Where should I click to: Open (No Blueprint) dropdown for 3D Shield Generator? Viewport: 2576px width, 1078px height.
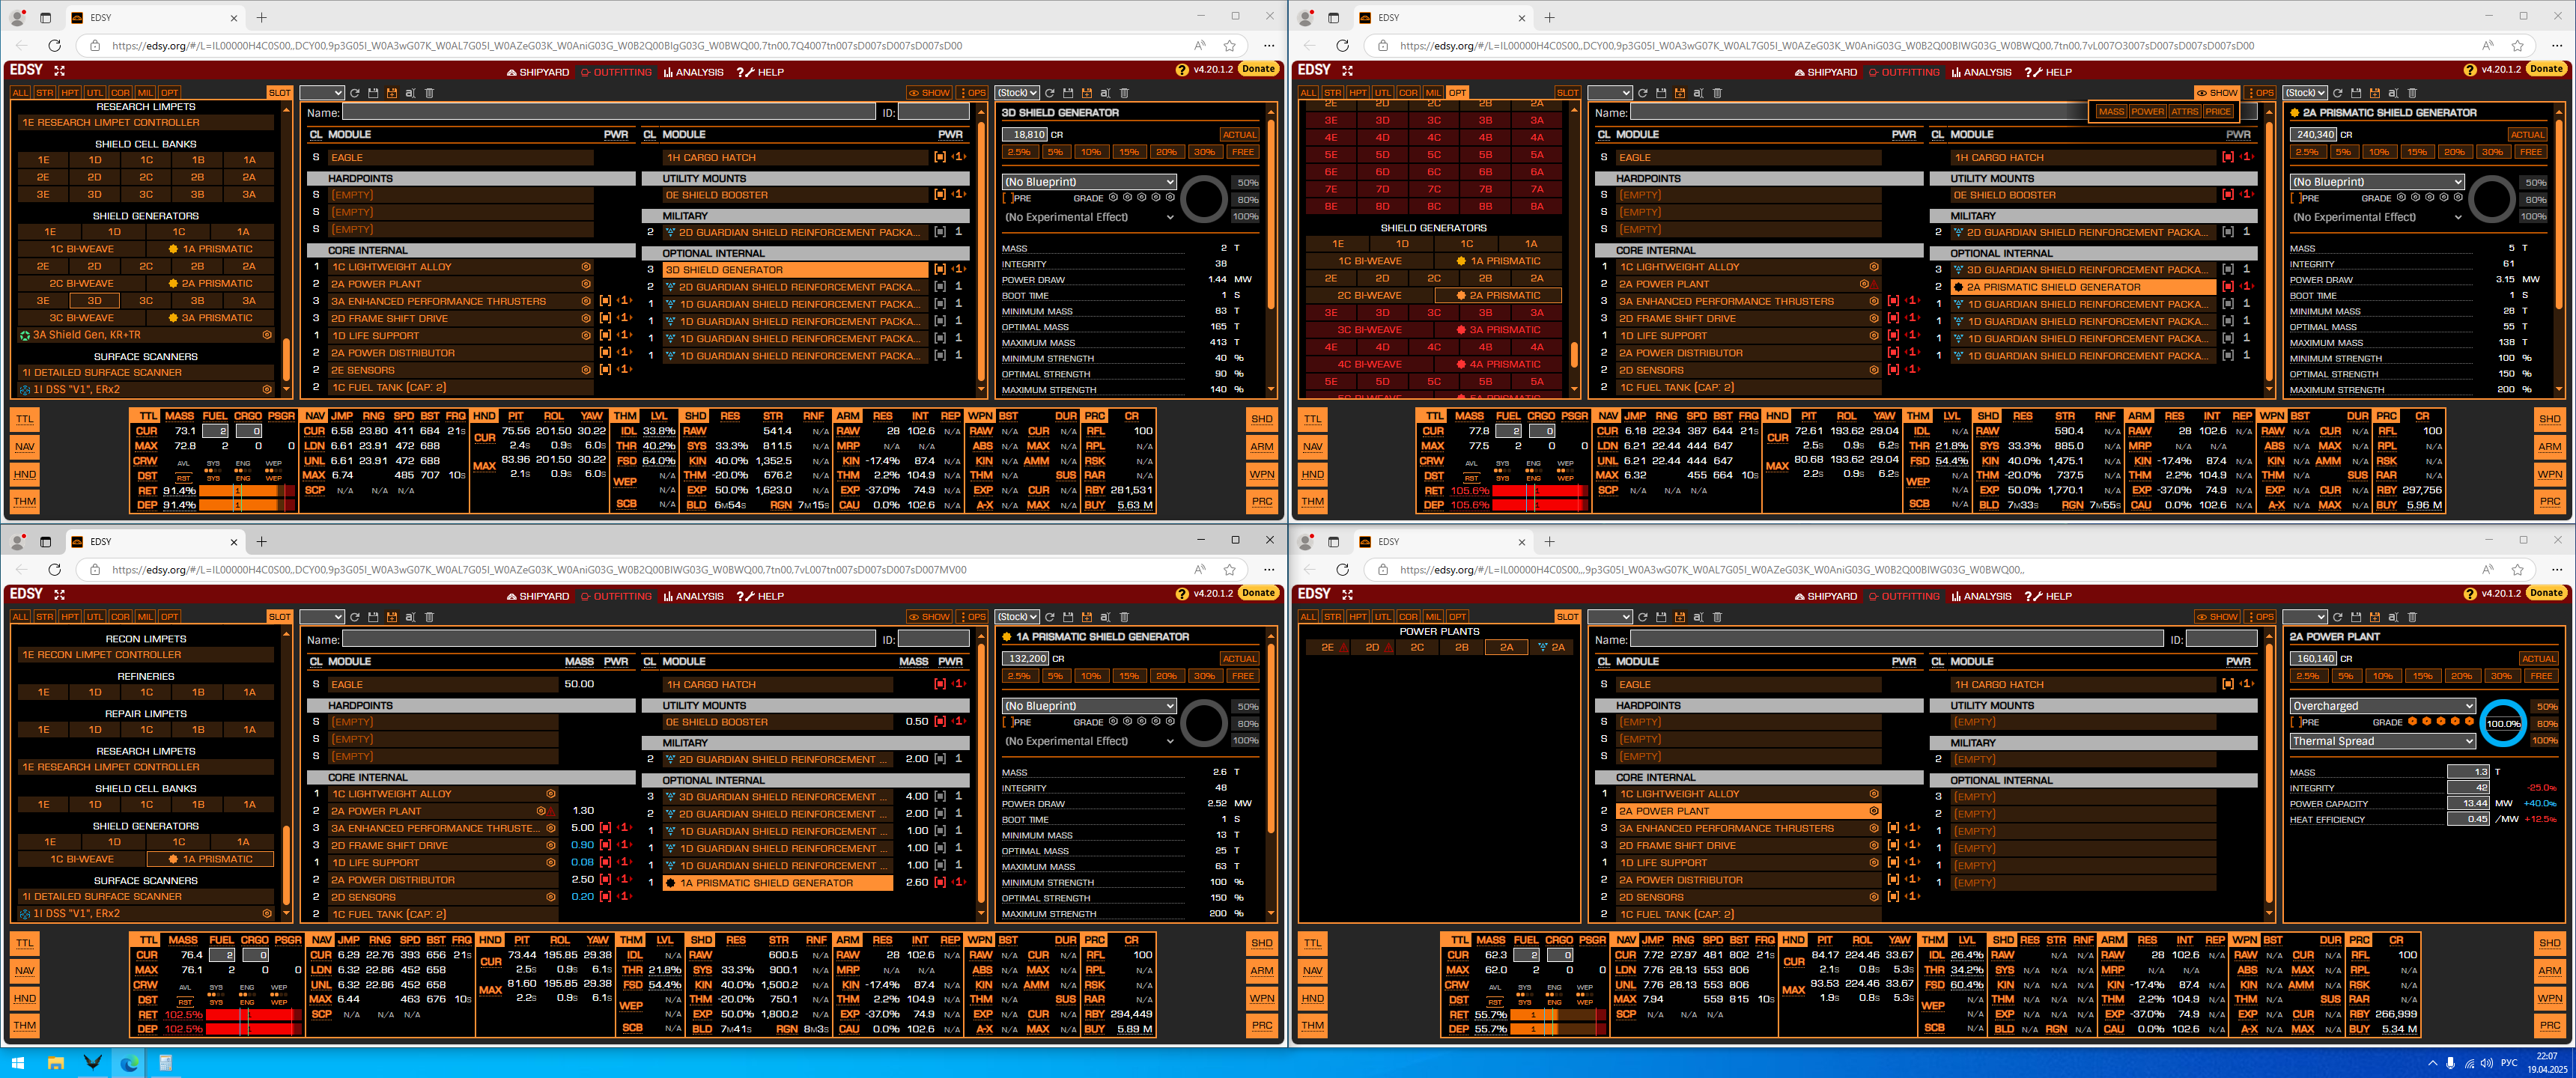(1090, 182)
